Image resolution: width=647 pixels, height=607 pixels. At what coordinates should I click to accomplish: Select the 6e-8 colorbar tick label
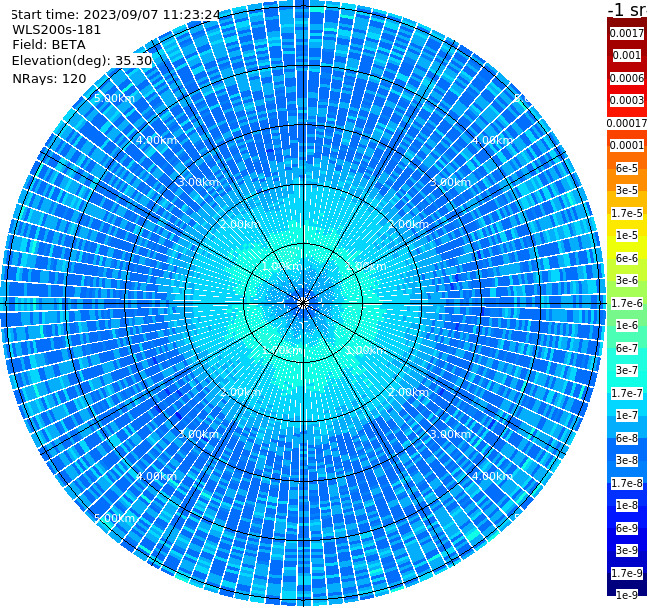(x=627, y=438)
